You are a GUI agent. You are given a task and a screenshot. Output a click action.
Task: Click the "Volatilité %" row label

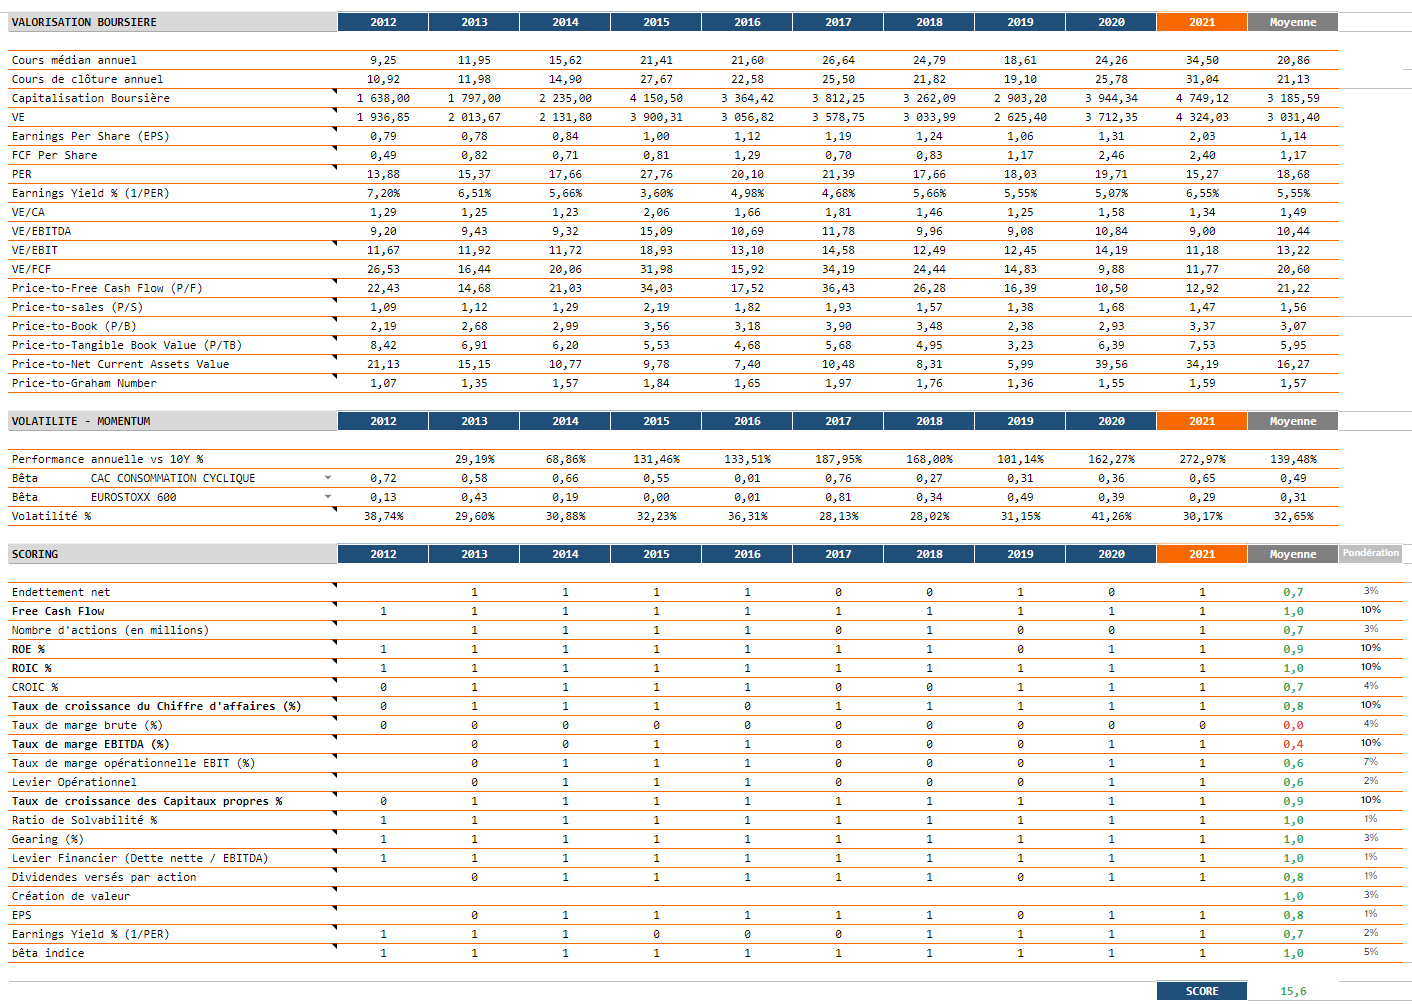point(51,516)
